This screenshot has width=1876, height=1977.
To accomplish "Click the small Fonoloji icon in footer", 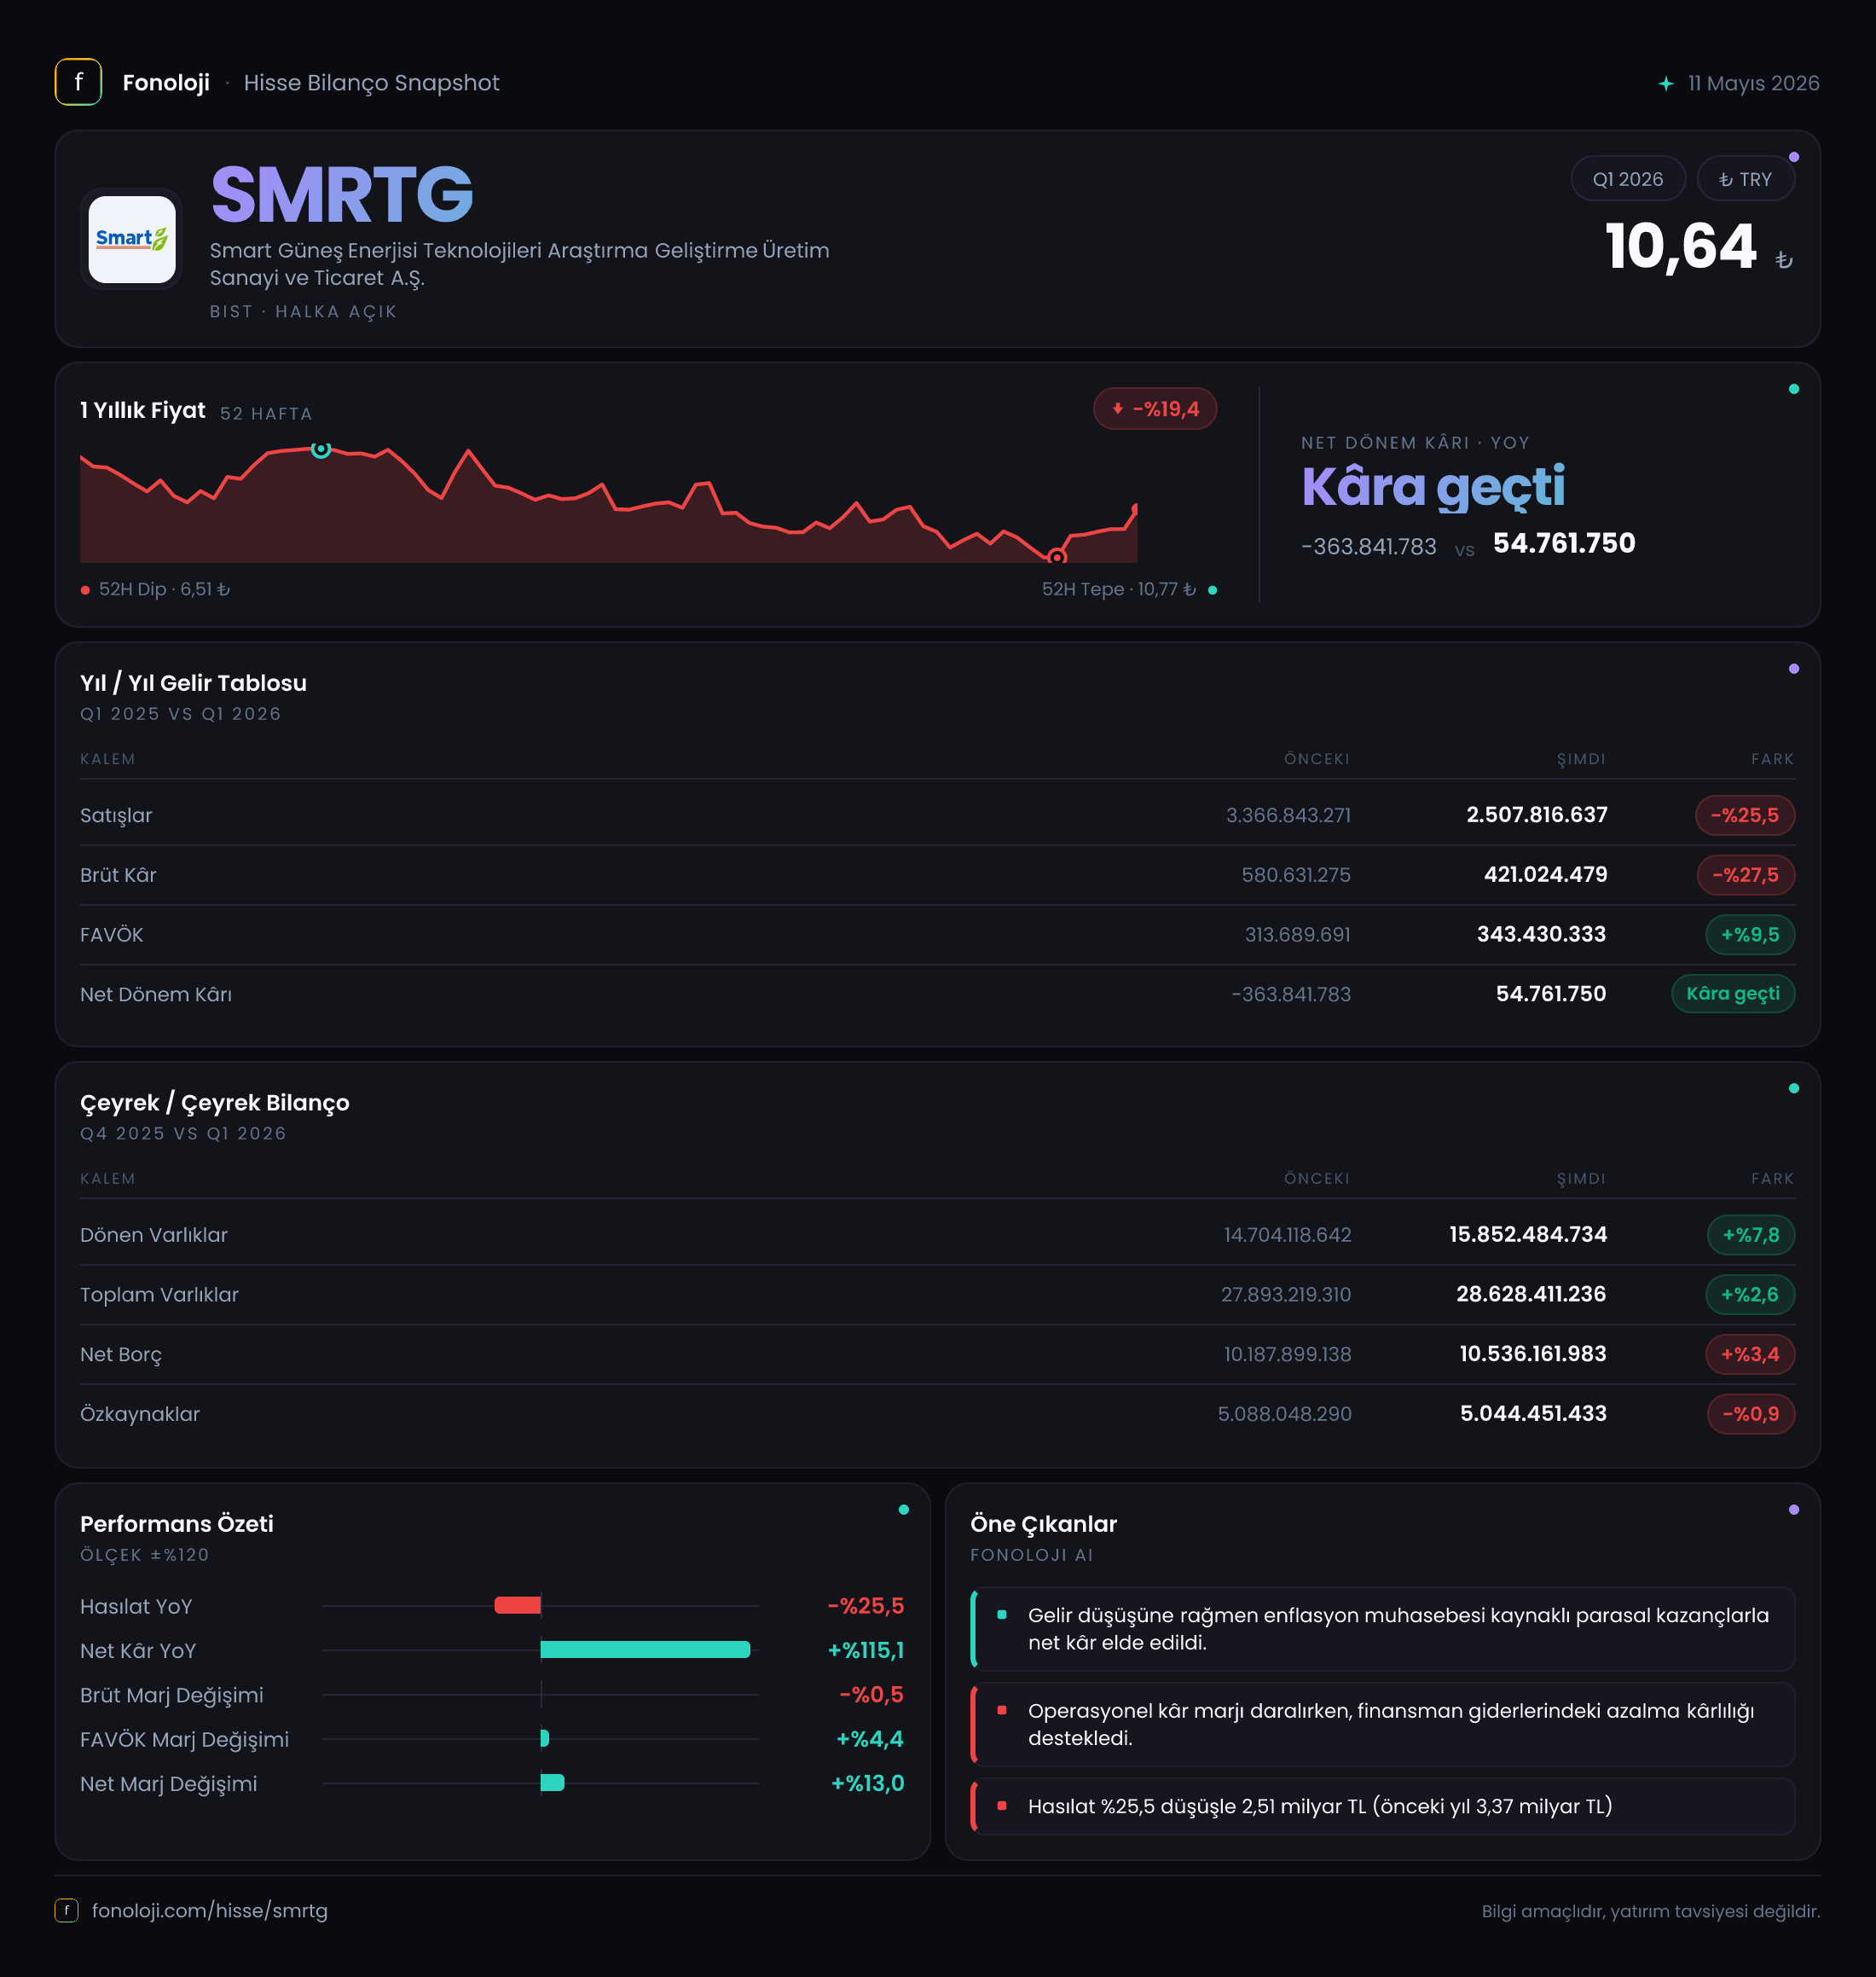I will 67,1910.
